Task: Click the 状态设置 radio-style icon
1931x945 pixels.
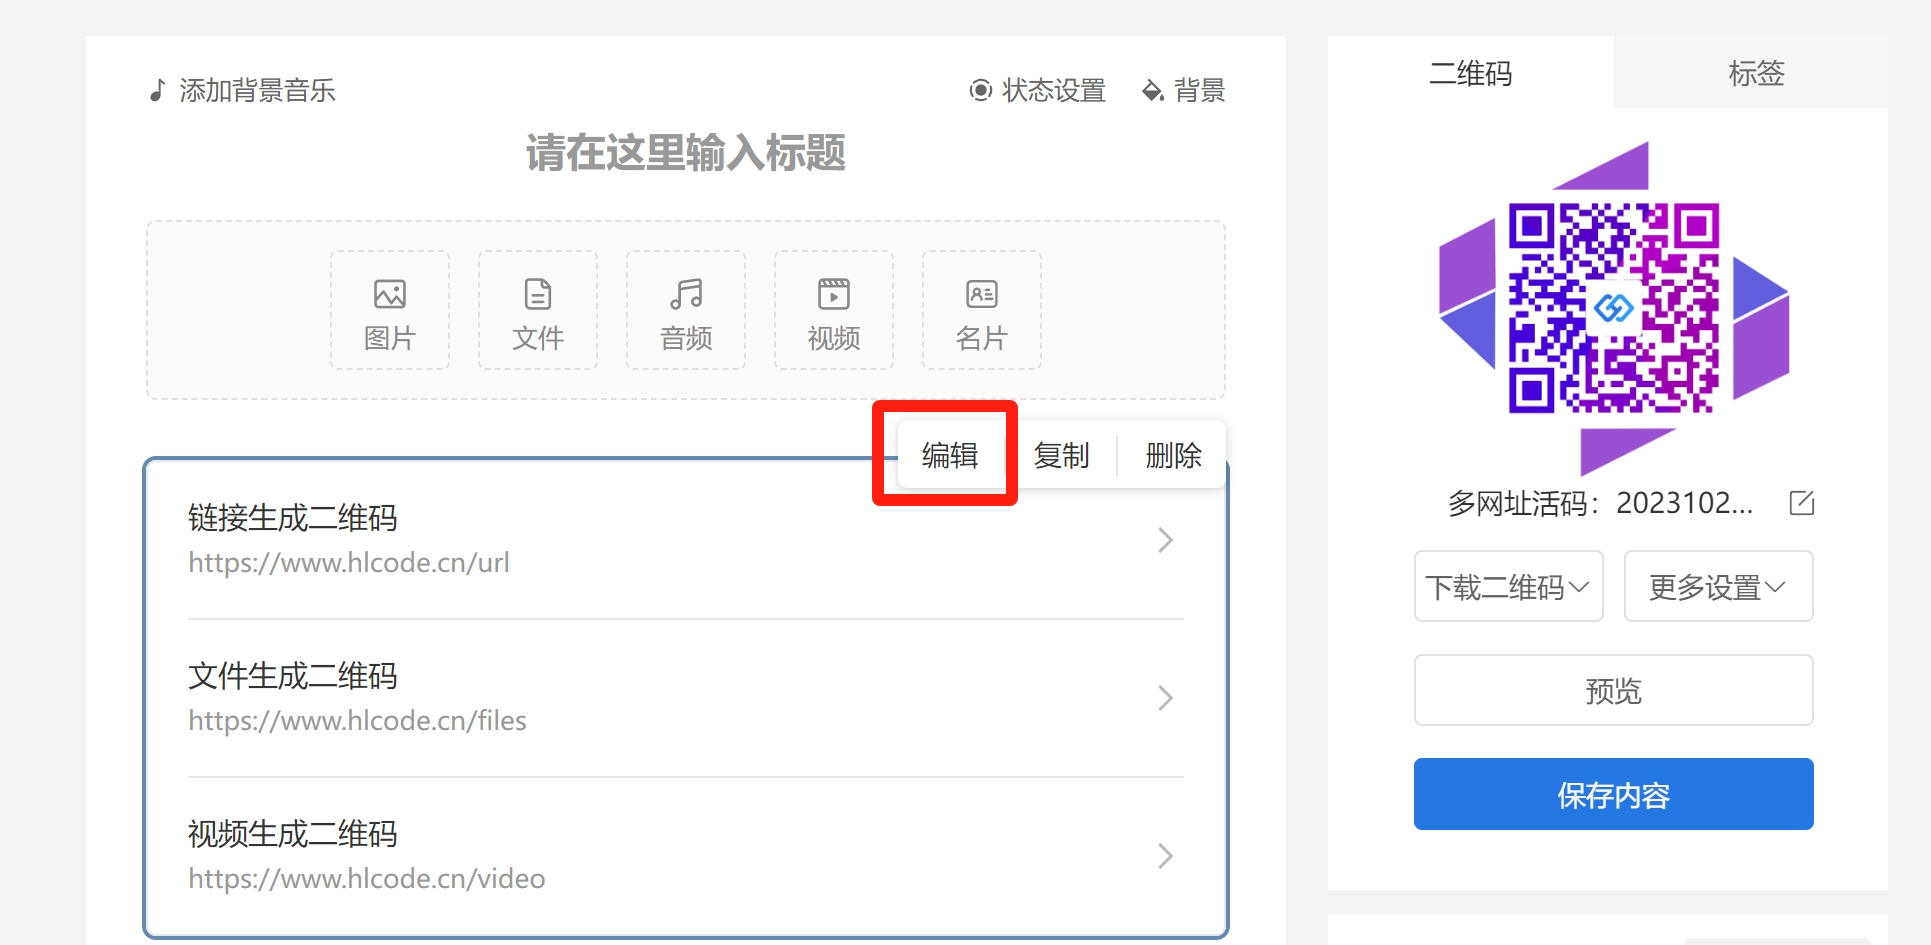Action: (x=981, y=91)
